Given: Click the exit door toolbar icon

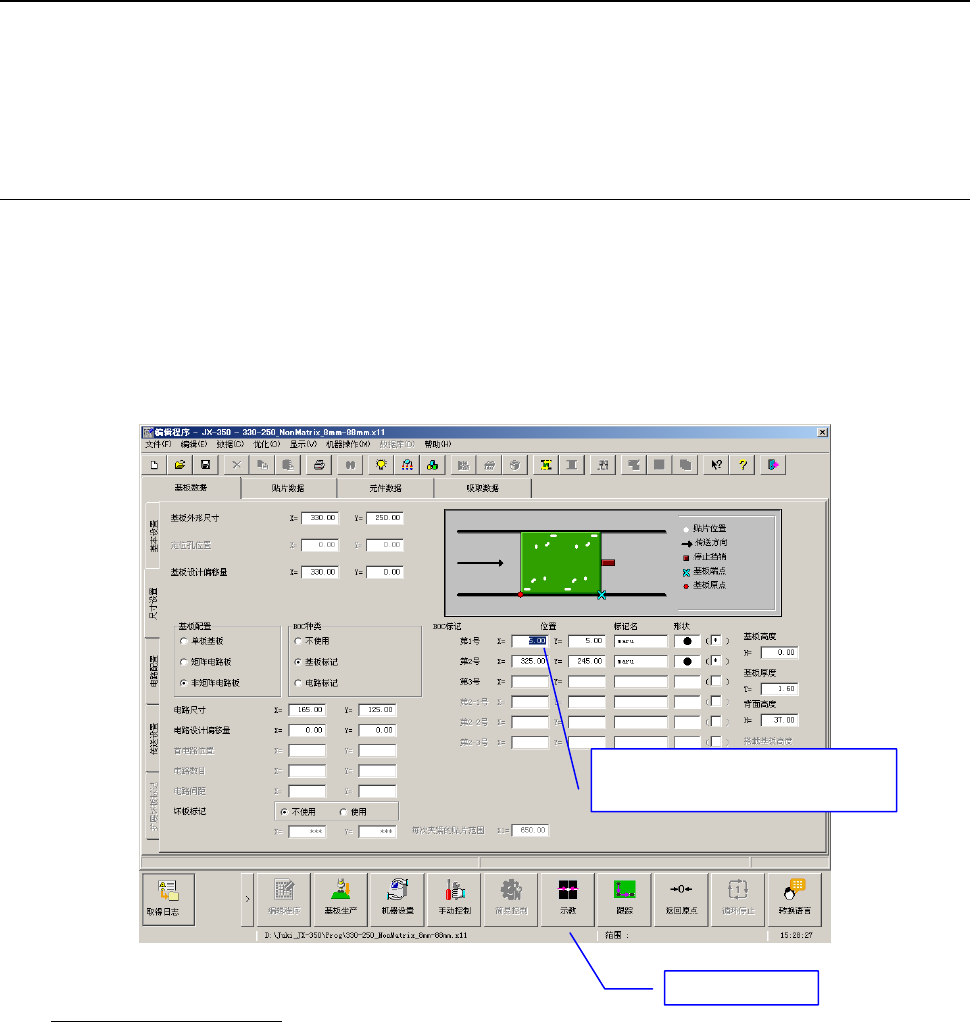Looking at the screenshot, I should click(x=773, y=465).
